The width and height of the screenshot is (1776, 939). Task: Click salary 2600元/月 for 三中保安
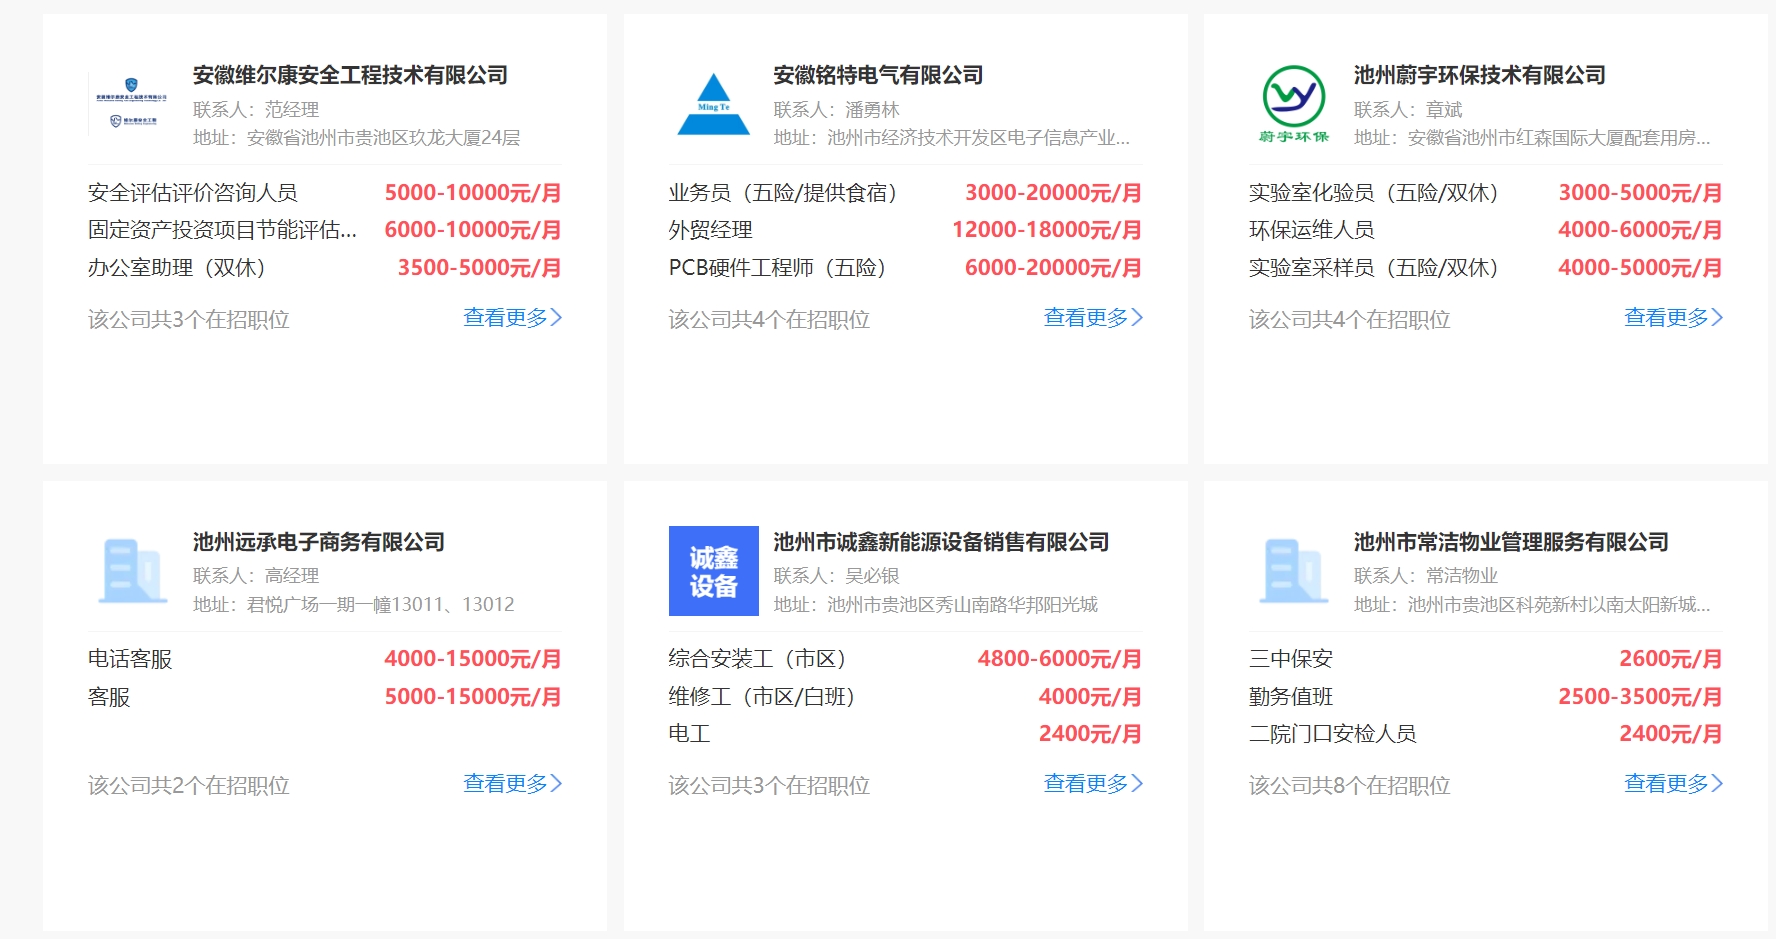tap(1671, 659)
